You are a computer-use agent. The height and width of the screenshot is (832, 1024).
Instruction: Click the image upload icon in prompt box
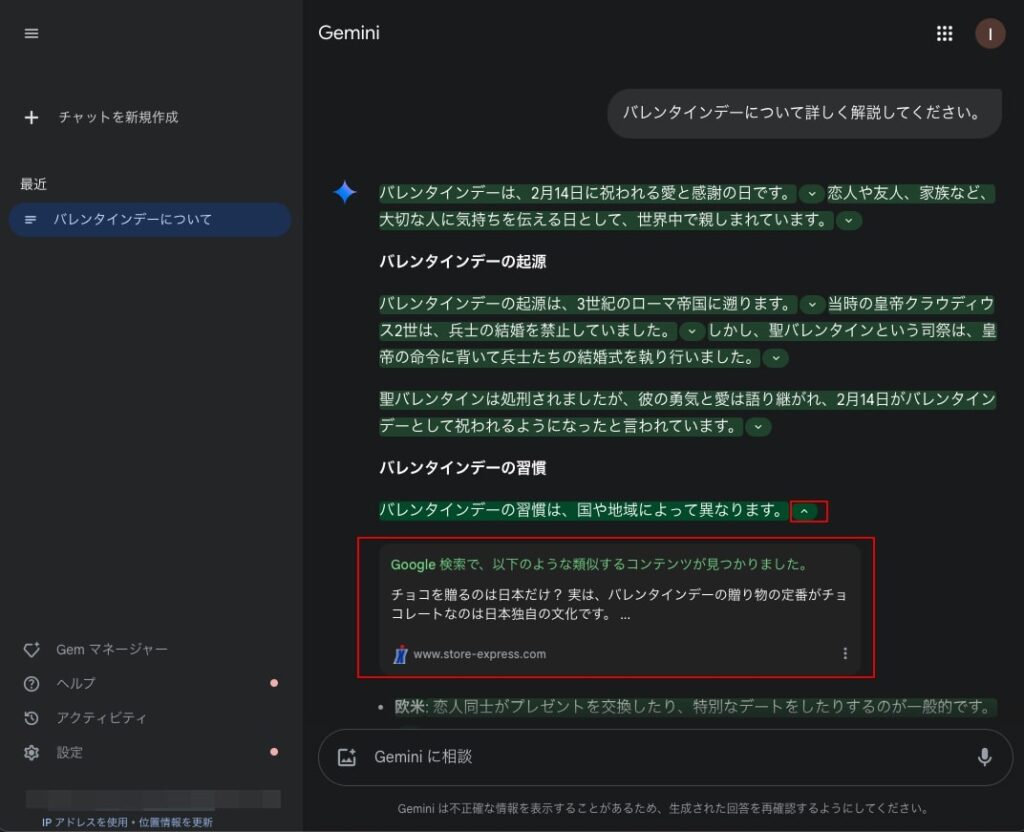click(347, 757)
